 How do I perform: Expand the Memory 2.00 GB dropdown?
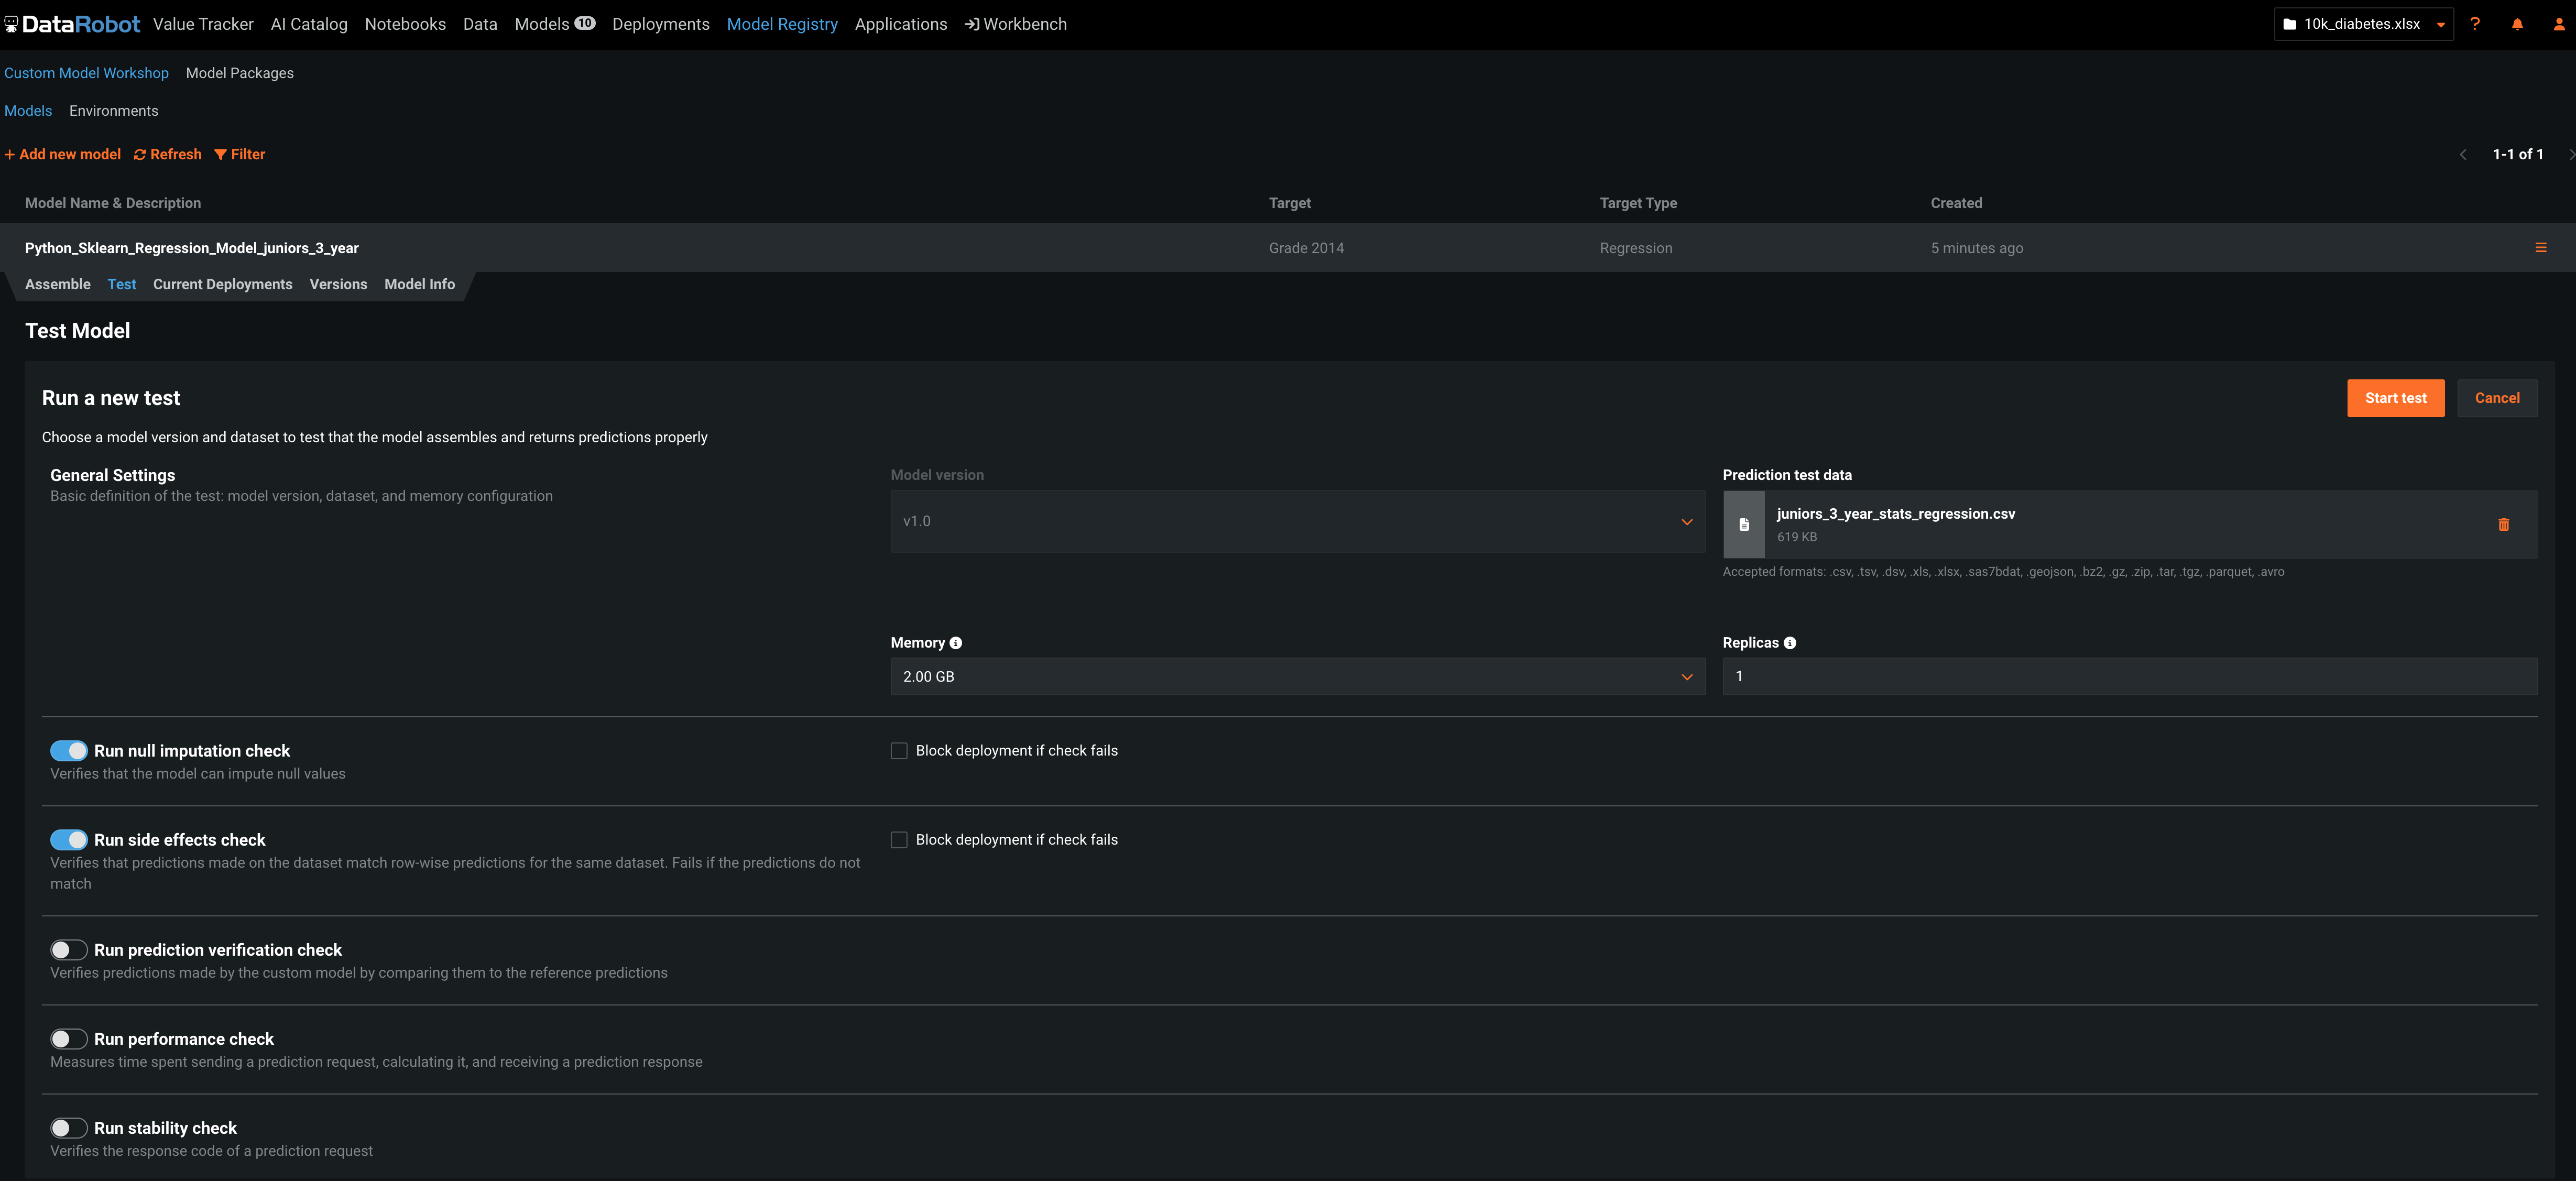click(x=1297, y=677)
